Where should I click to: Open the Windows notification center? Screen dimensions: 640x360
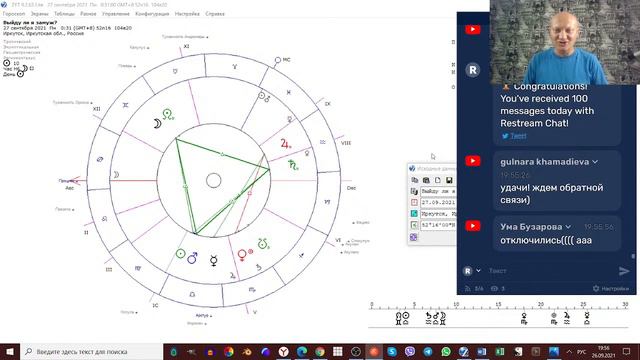[x=627, y=351]
